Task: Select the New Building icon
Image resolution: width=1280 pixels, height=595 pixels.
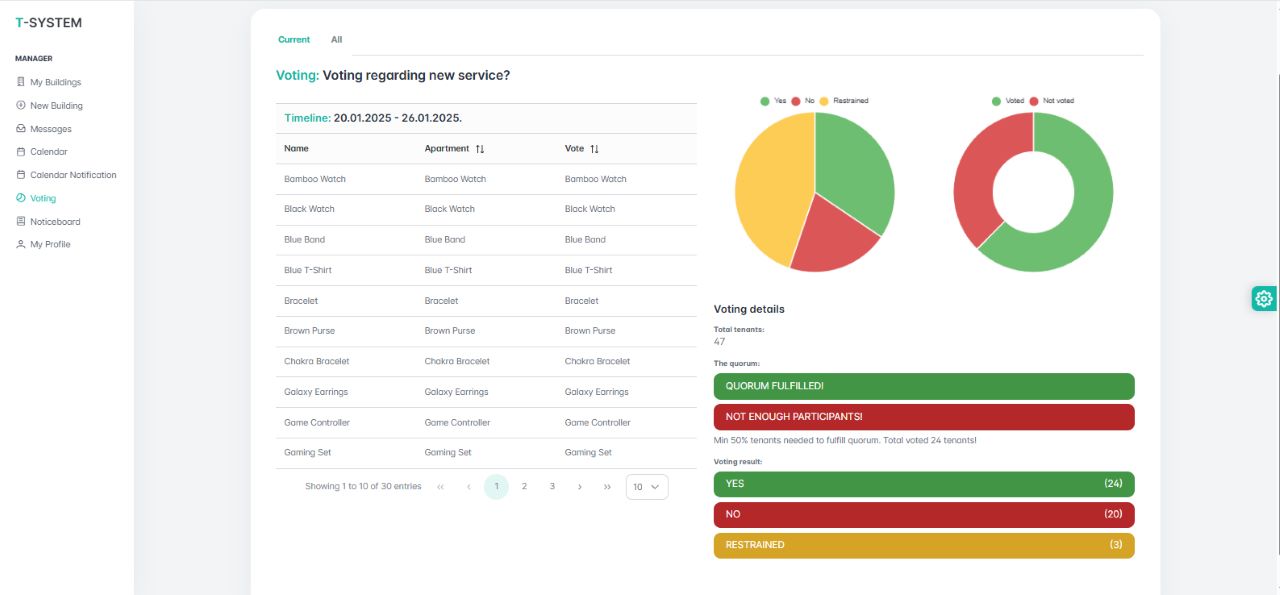Action: click(x=20, y=105)
